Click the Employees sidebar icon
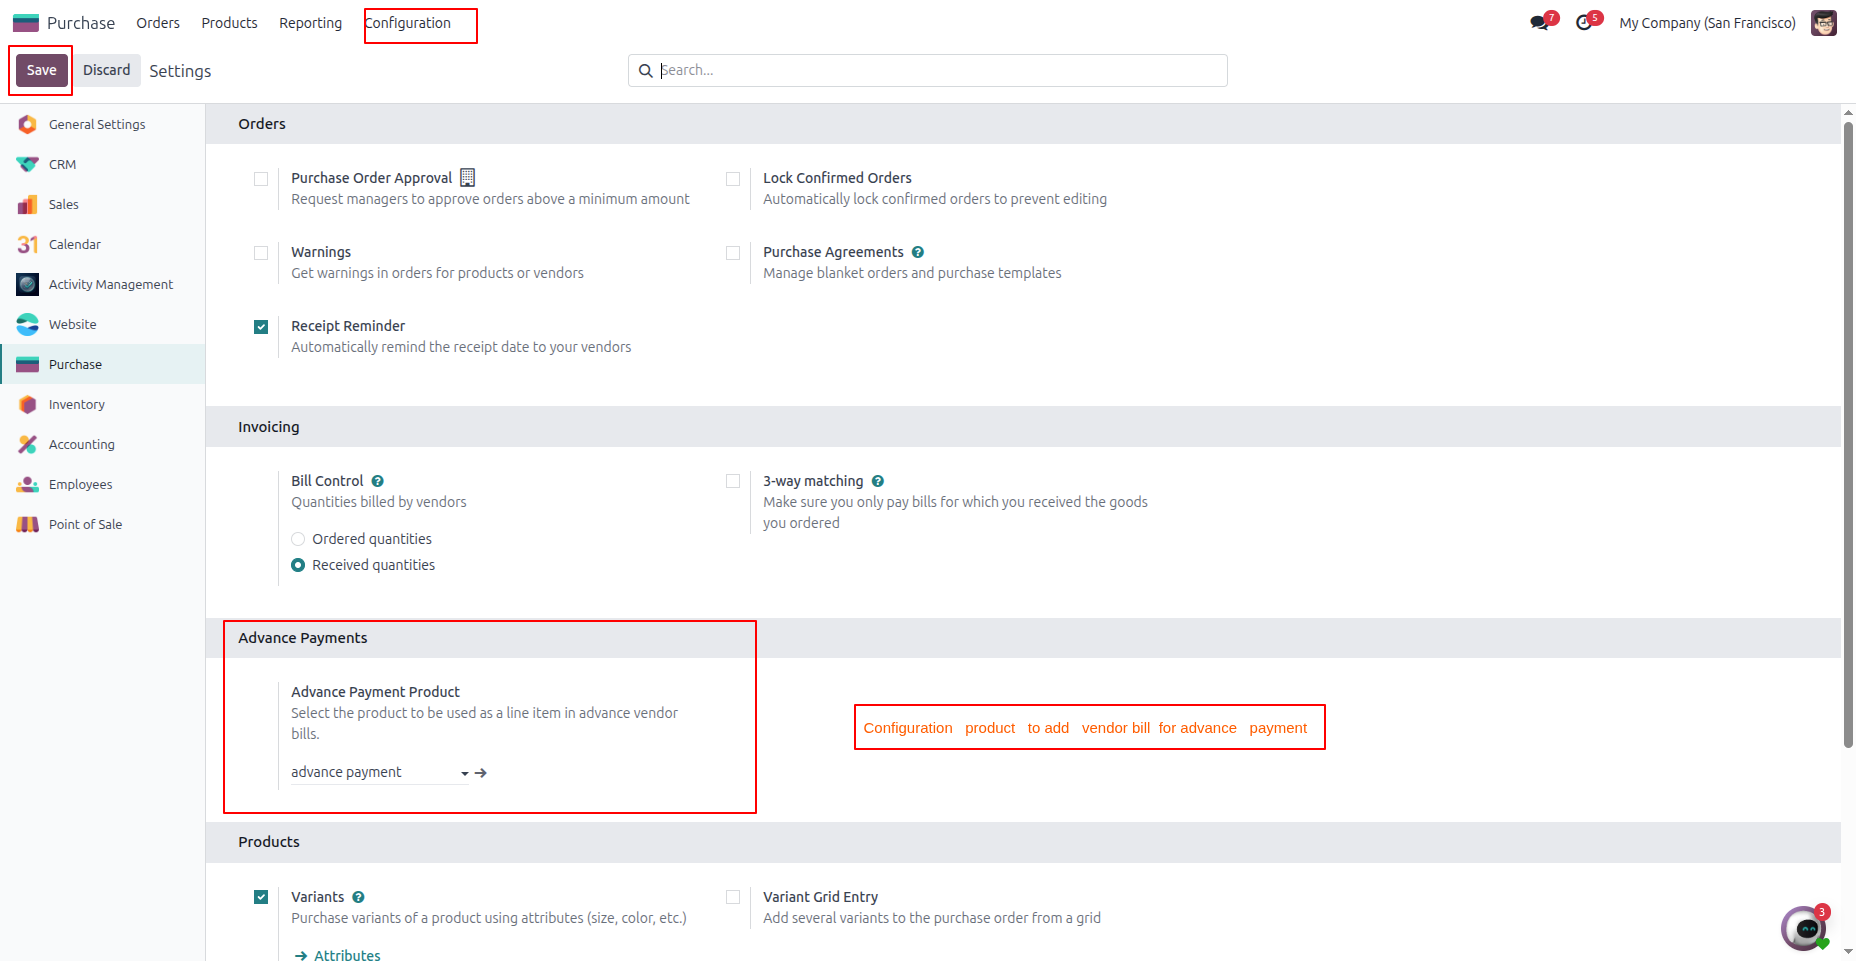Image resolution: width=1856 pixels, height=961 pixels. pyautogui.click(x=28, y=484)
